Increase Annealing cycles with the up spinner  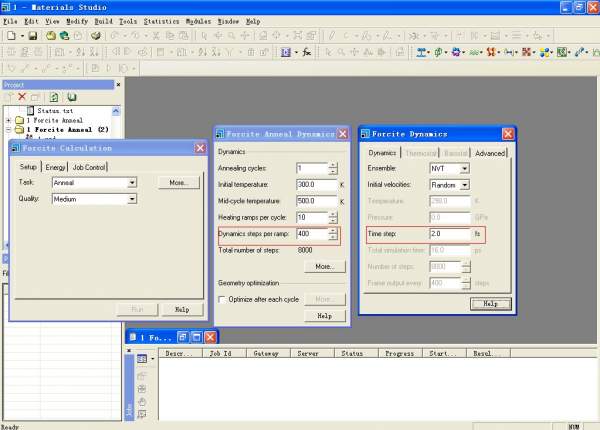point(333,166)
